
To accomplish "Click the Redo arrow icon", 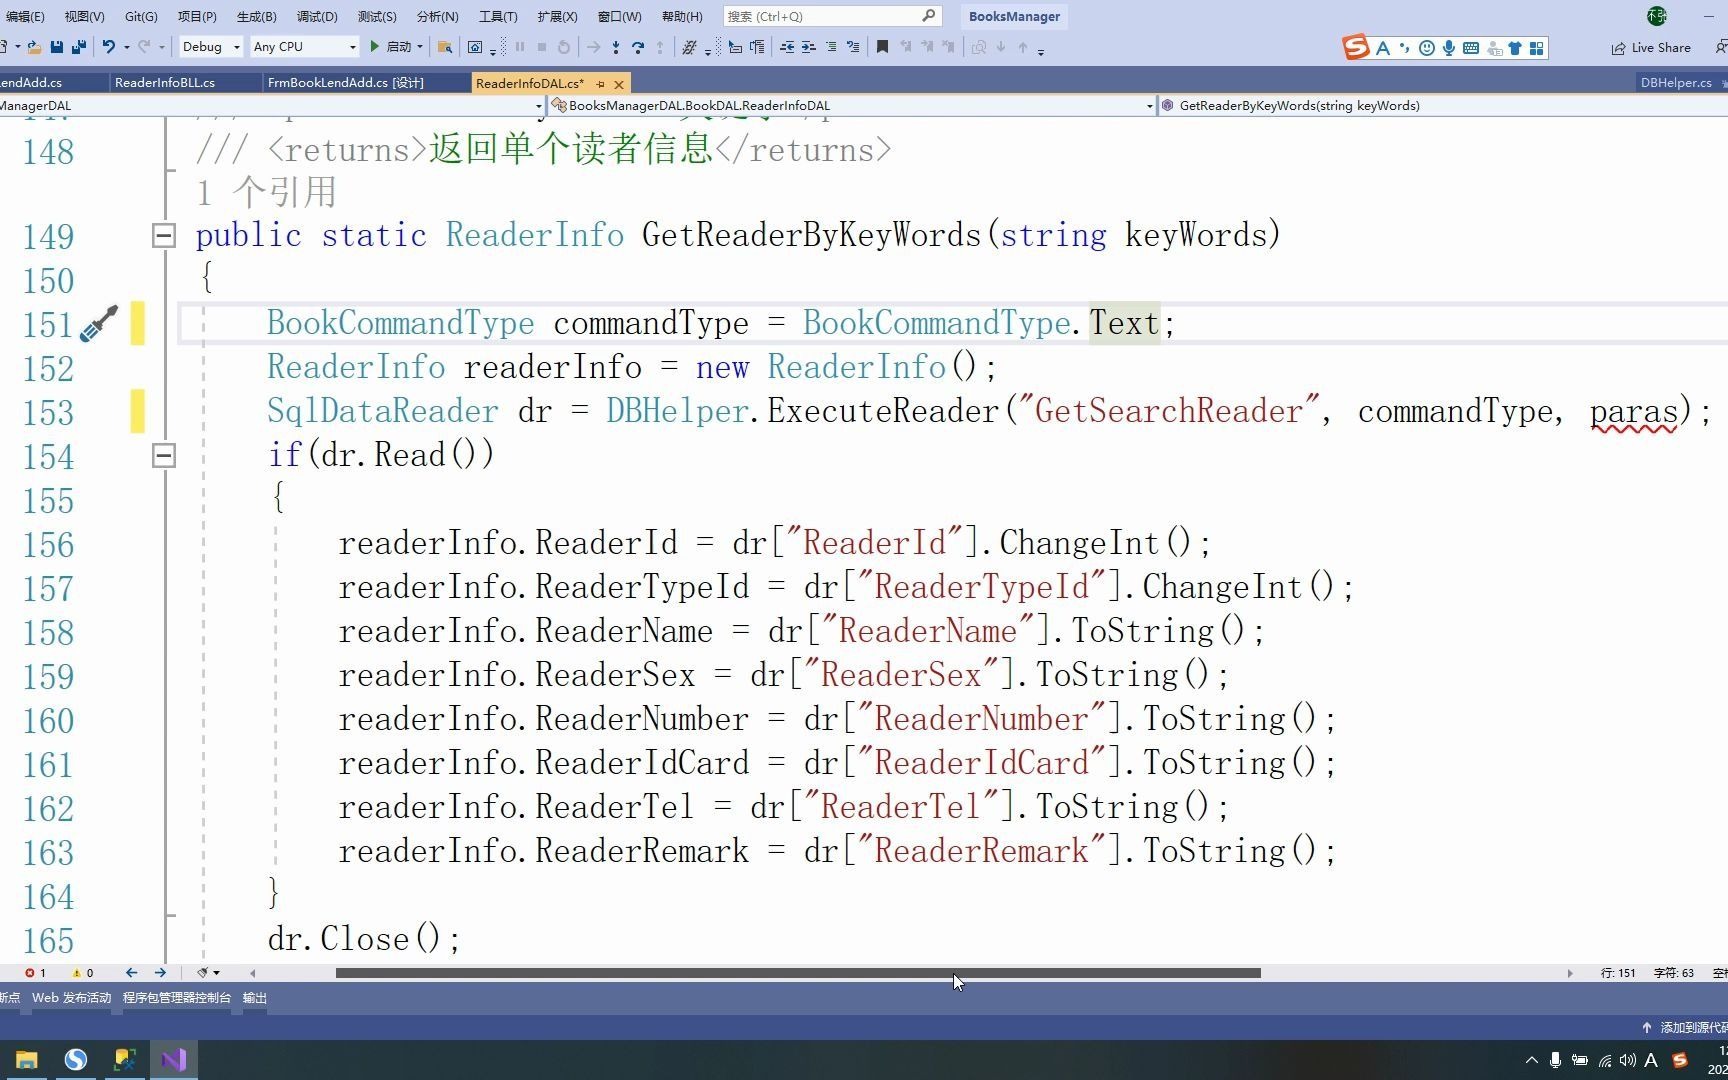I will [144, 47].
